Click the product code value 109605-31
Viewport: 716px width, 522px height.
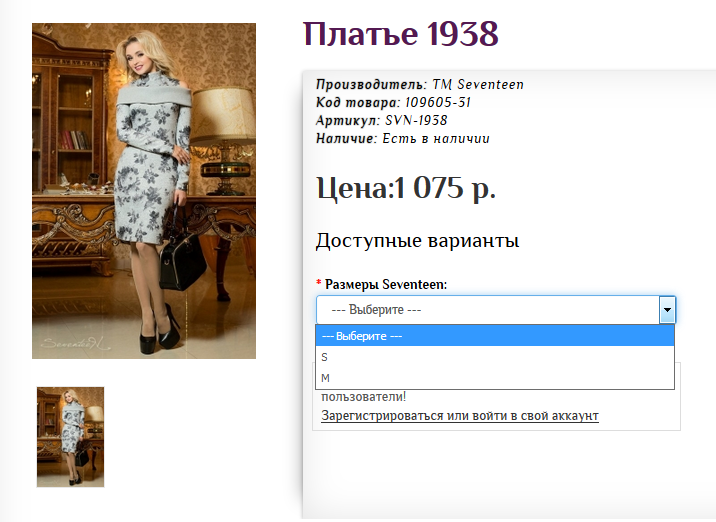click(x=437, y=102)
